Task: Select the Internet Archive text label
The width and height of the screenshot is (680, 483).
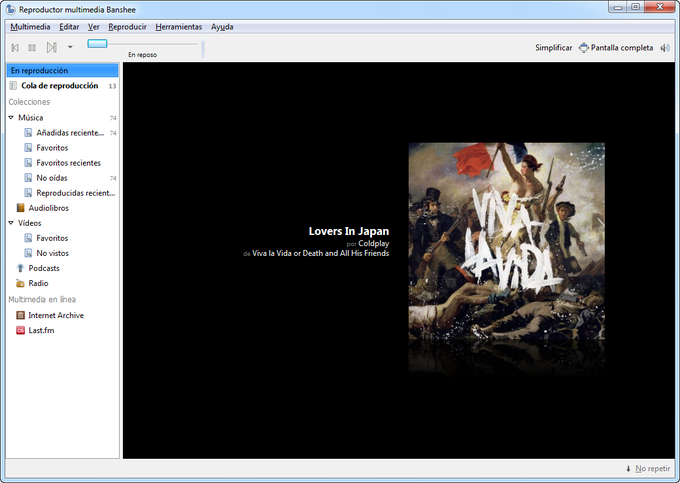Action: tap(56, 315)
